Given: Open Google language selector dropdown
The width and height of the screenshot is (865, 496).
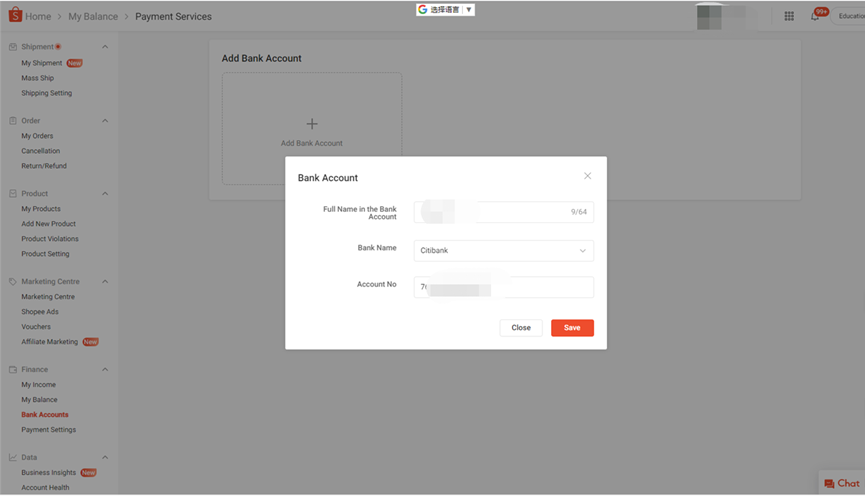Looking at the screenshot, I should pos(445,9).
